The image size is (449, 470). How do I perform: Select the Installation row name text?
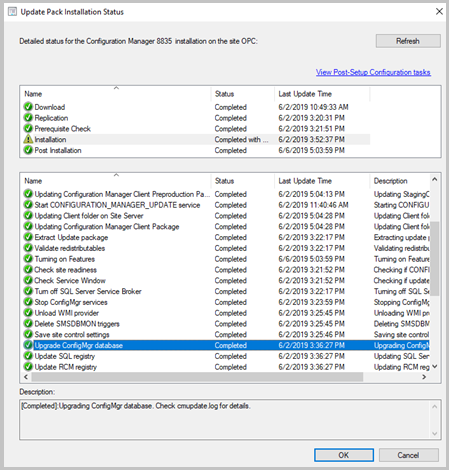click(x=50, y=139)
